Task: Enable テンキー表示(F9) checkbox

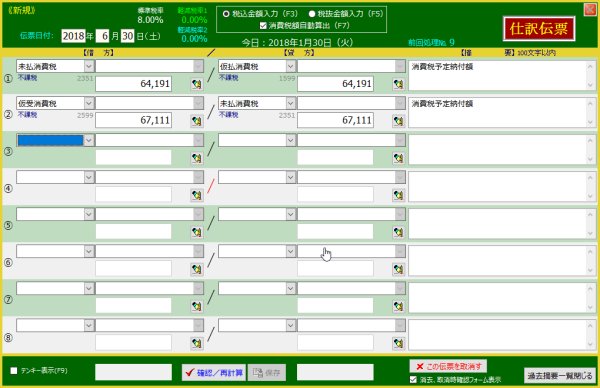Action: tap(14, 370)
